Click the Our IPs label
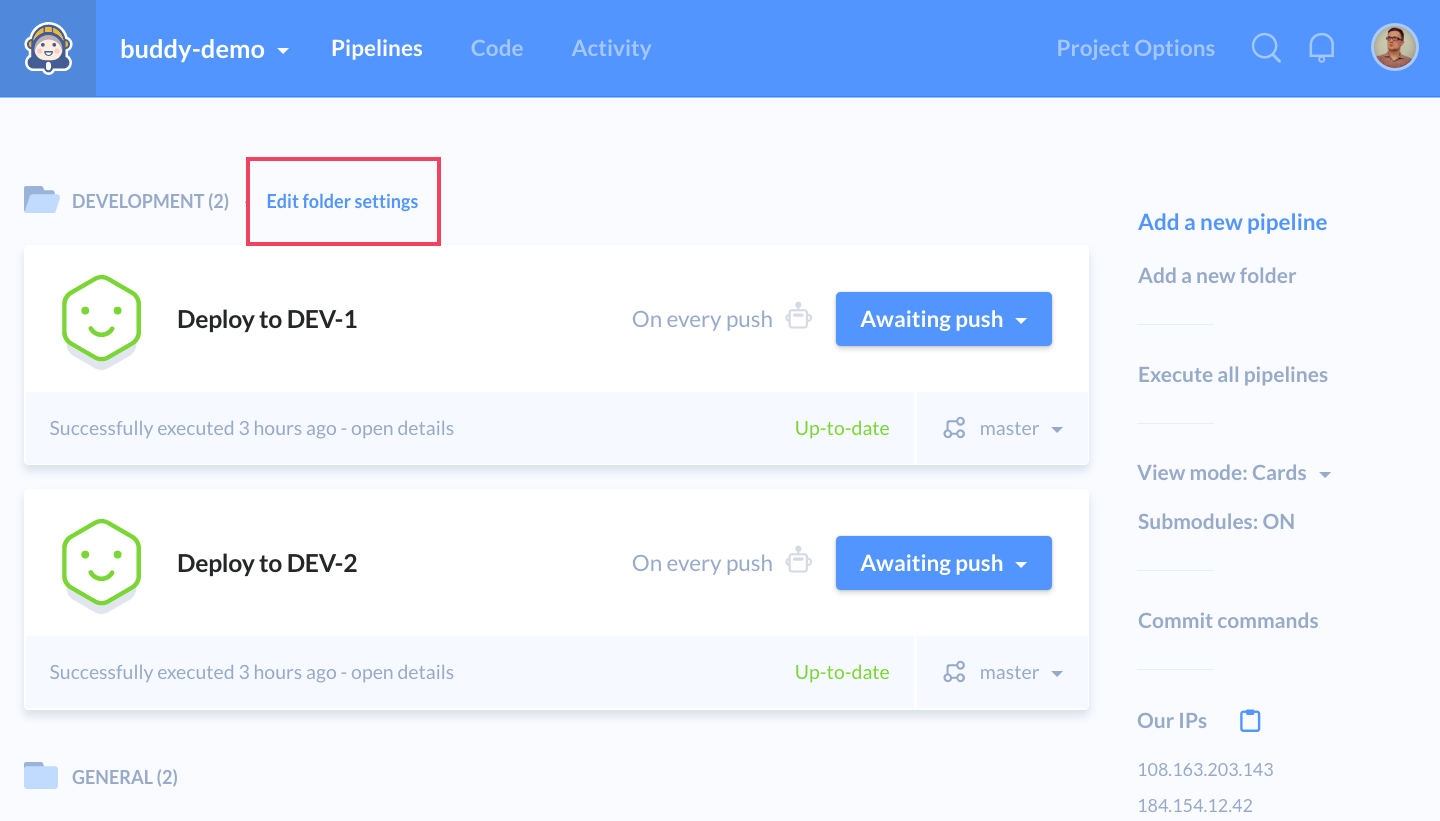The width and height of the screenshot is (1440, 821). (1172, 720)
